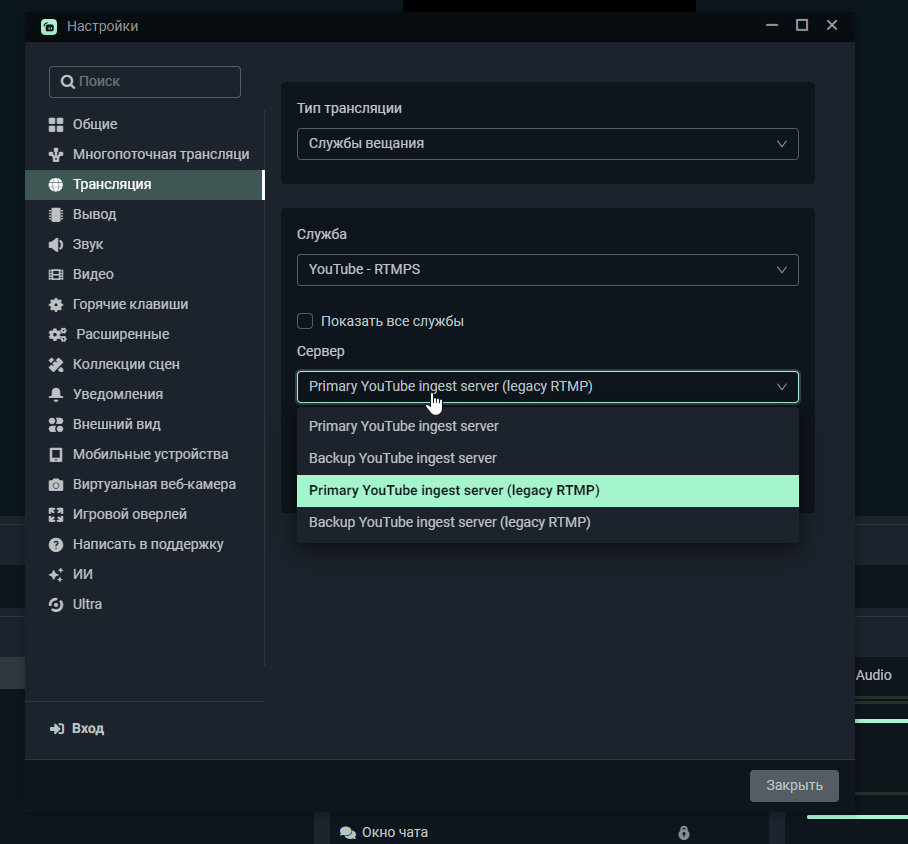Switch to the Видео settings section
This screenshot has height=844, width=908.
pyautogui.click(x=145, y=275)
